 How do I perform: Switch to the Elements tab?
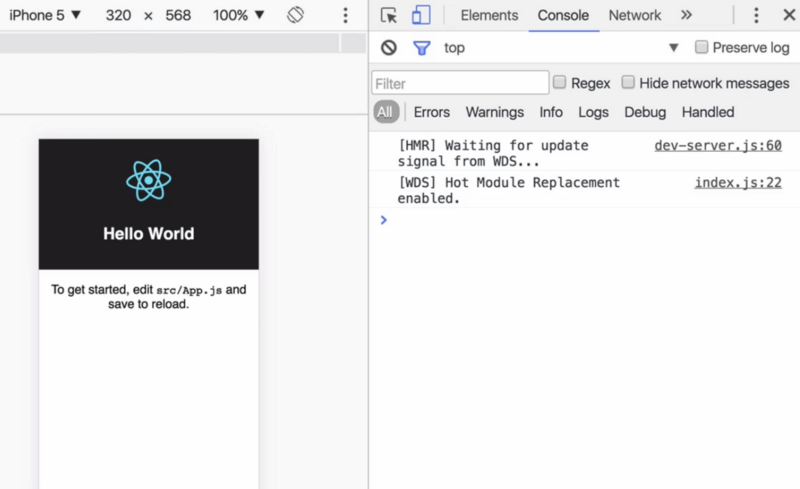[x=489, y=15]
